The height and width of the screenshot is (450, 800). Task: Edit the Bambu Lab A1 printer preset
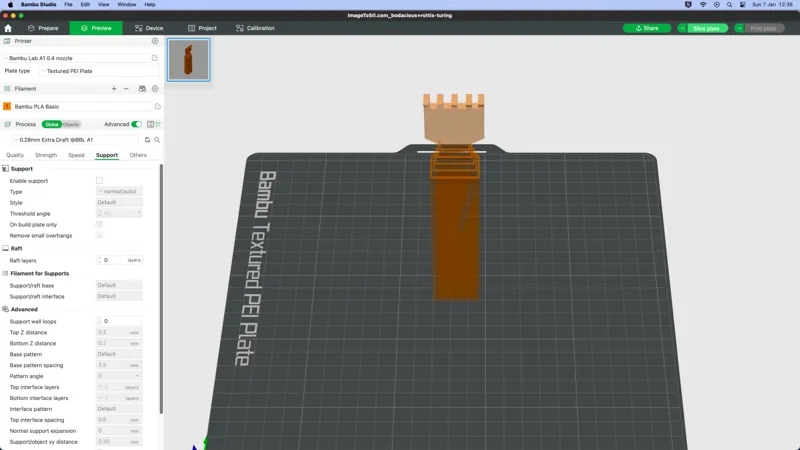click(x=155, y=58)
